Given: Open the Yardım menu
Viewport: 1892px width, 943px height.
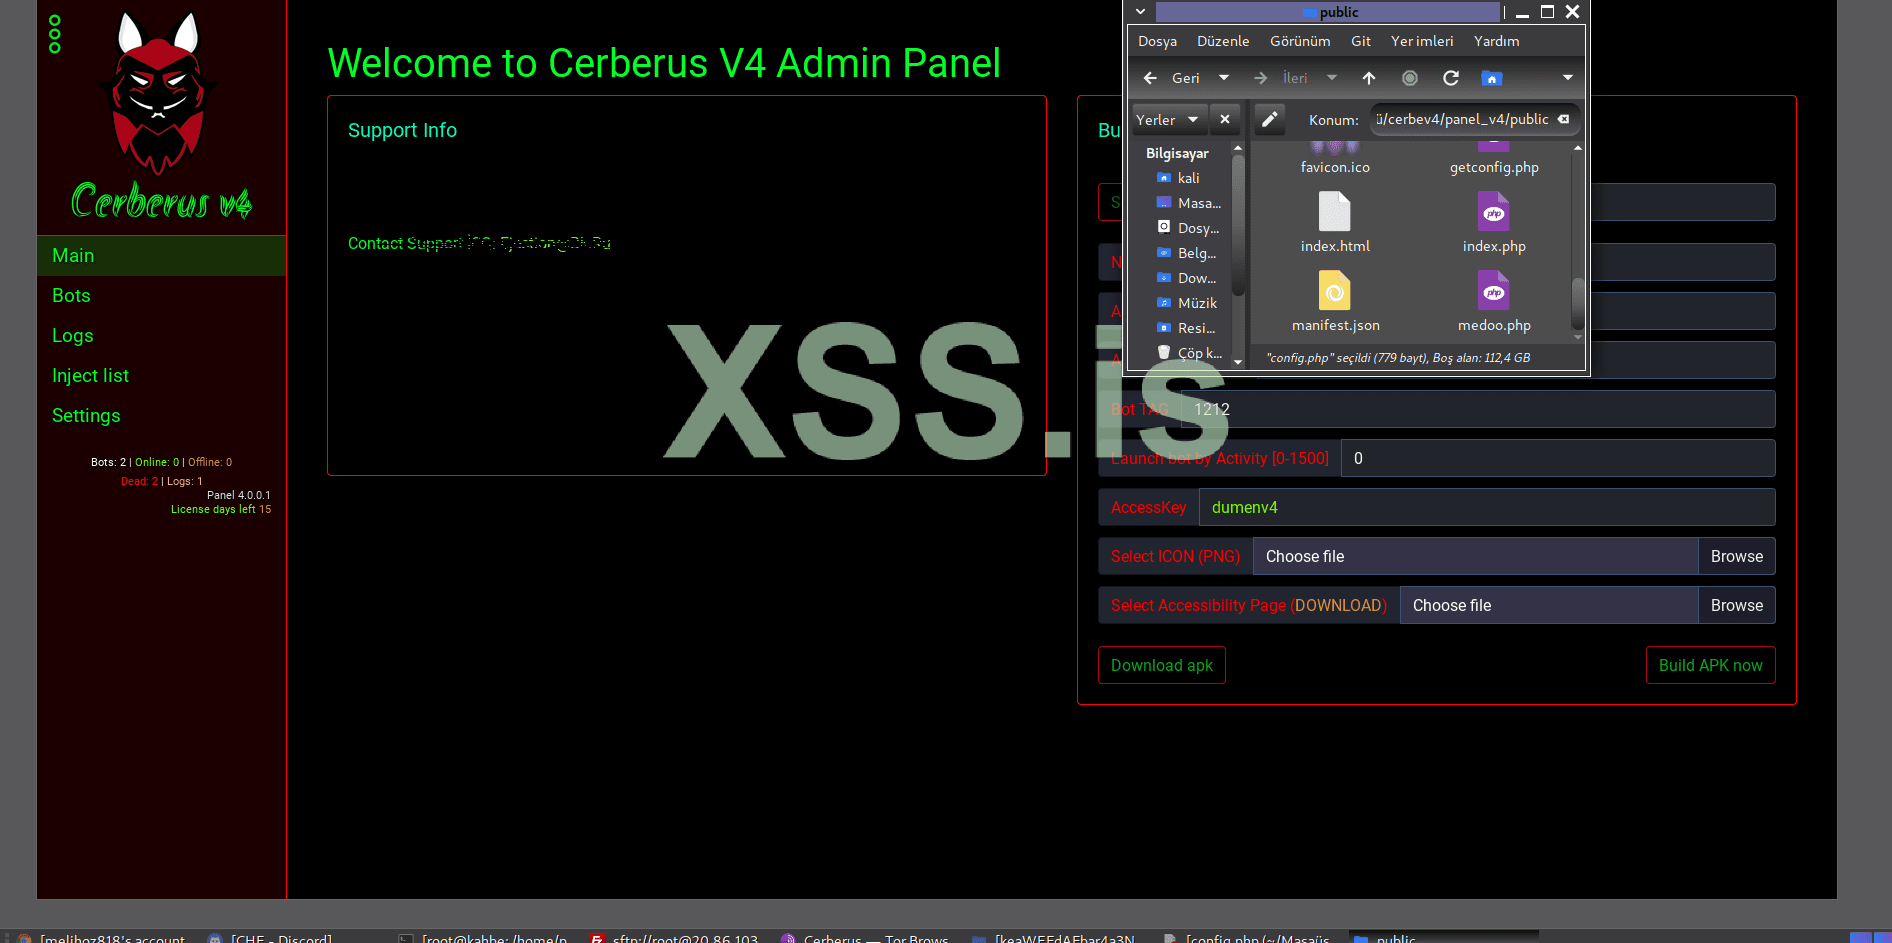Looking at the screenshot, I should pyautogui.click(x=1496, y=41).
